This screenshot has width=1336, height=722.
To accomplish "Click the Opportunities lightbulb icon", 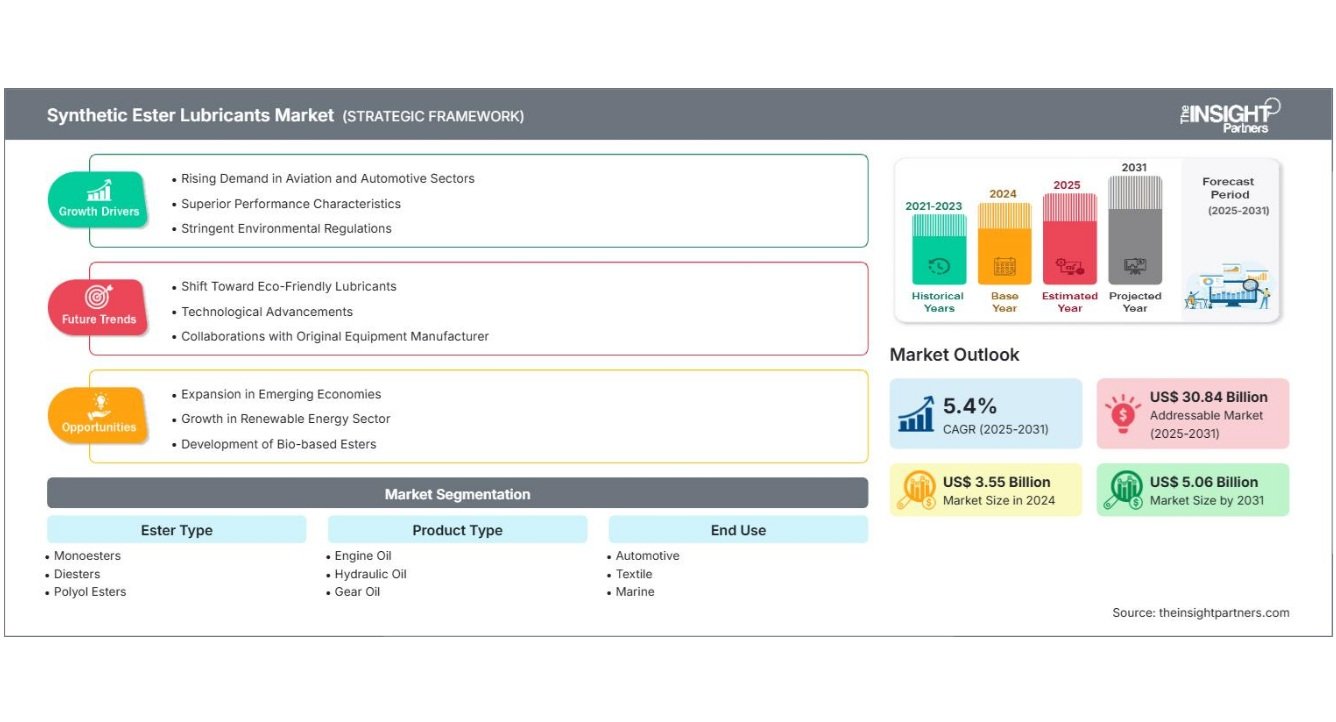I will coord(99,405).
